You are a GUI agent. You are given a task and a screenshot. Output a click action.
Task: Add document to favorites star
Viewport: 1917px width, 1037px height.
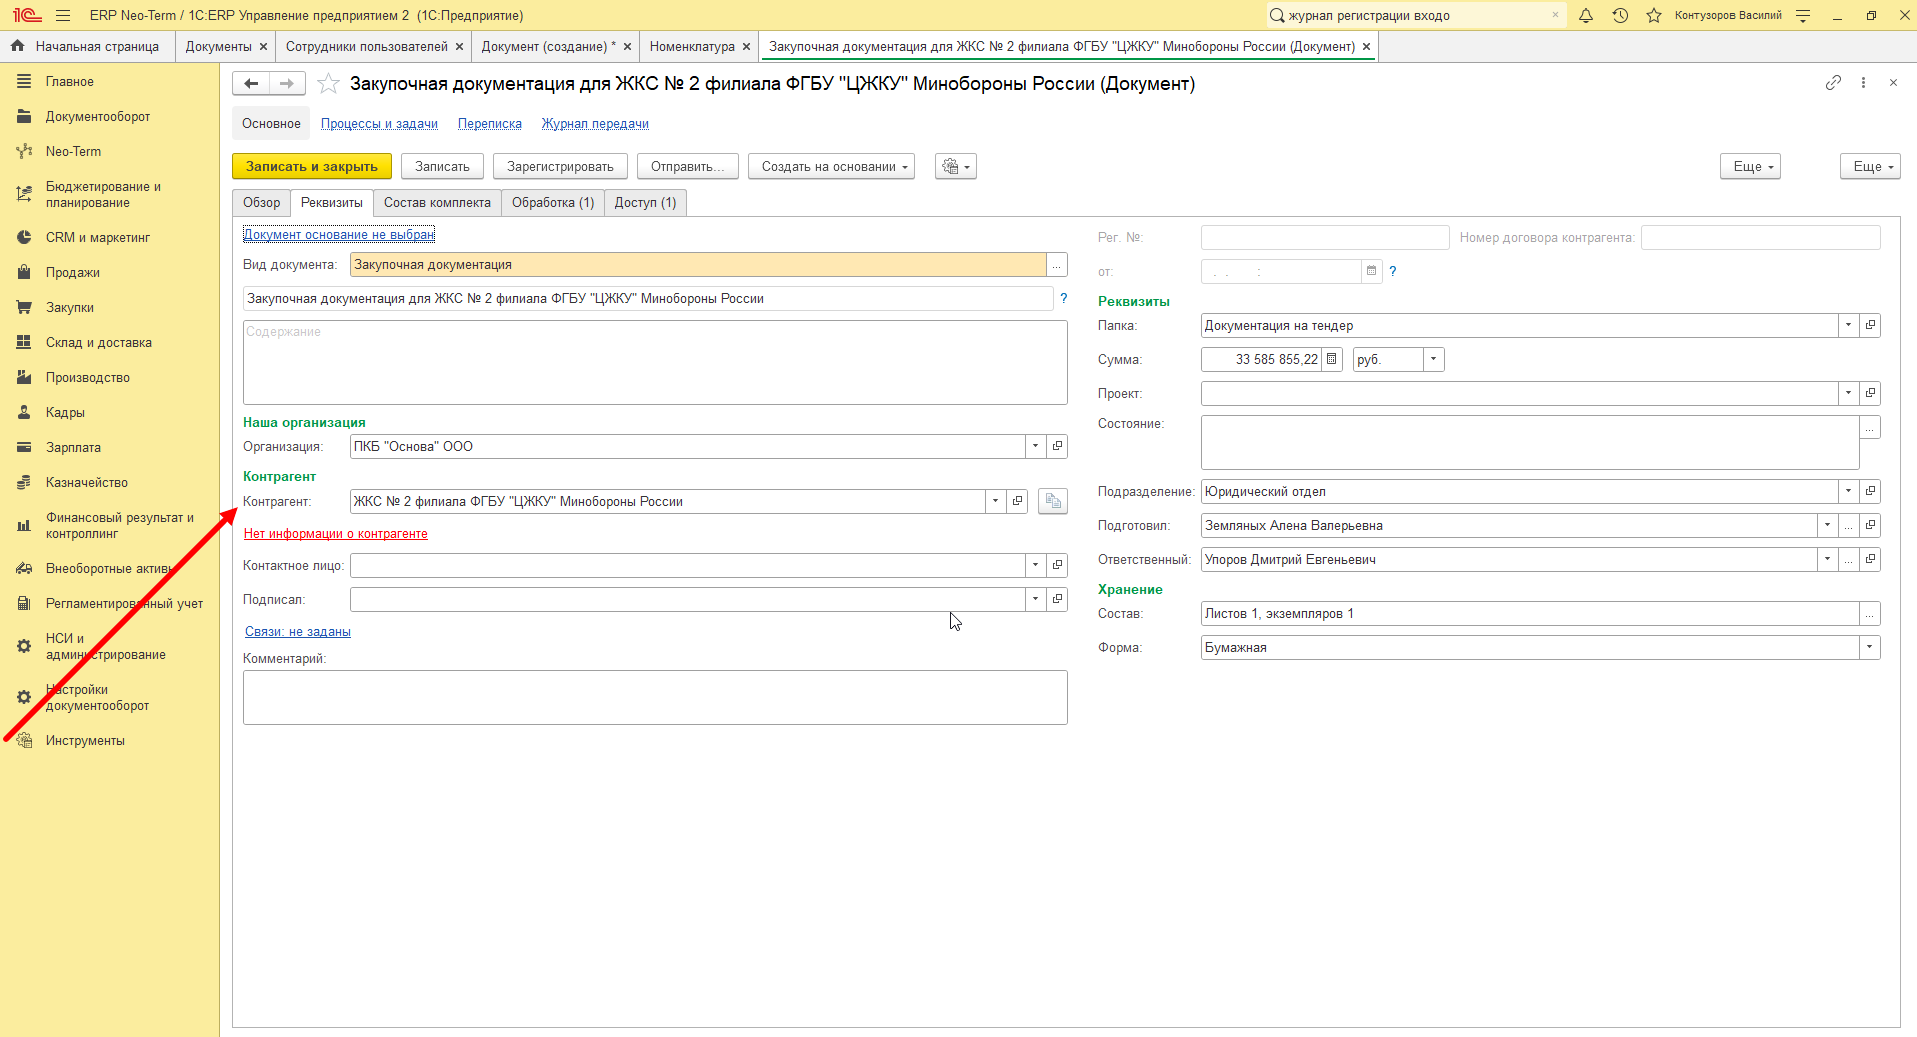pyautogui.click(x=328, y=84)
